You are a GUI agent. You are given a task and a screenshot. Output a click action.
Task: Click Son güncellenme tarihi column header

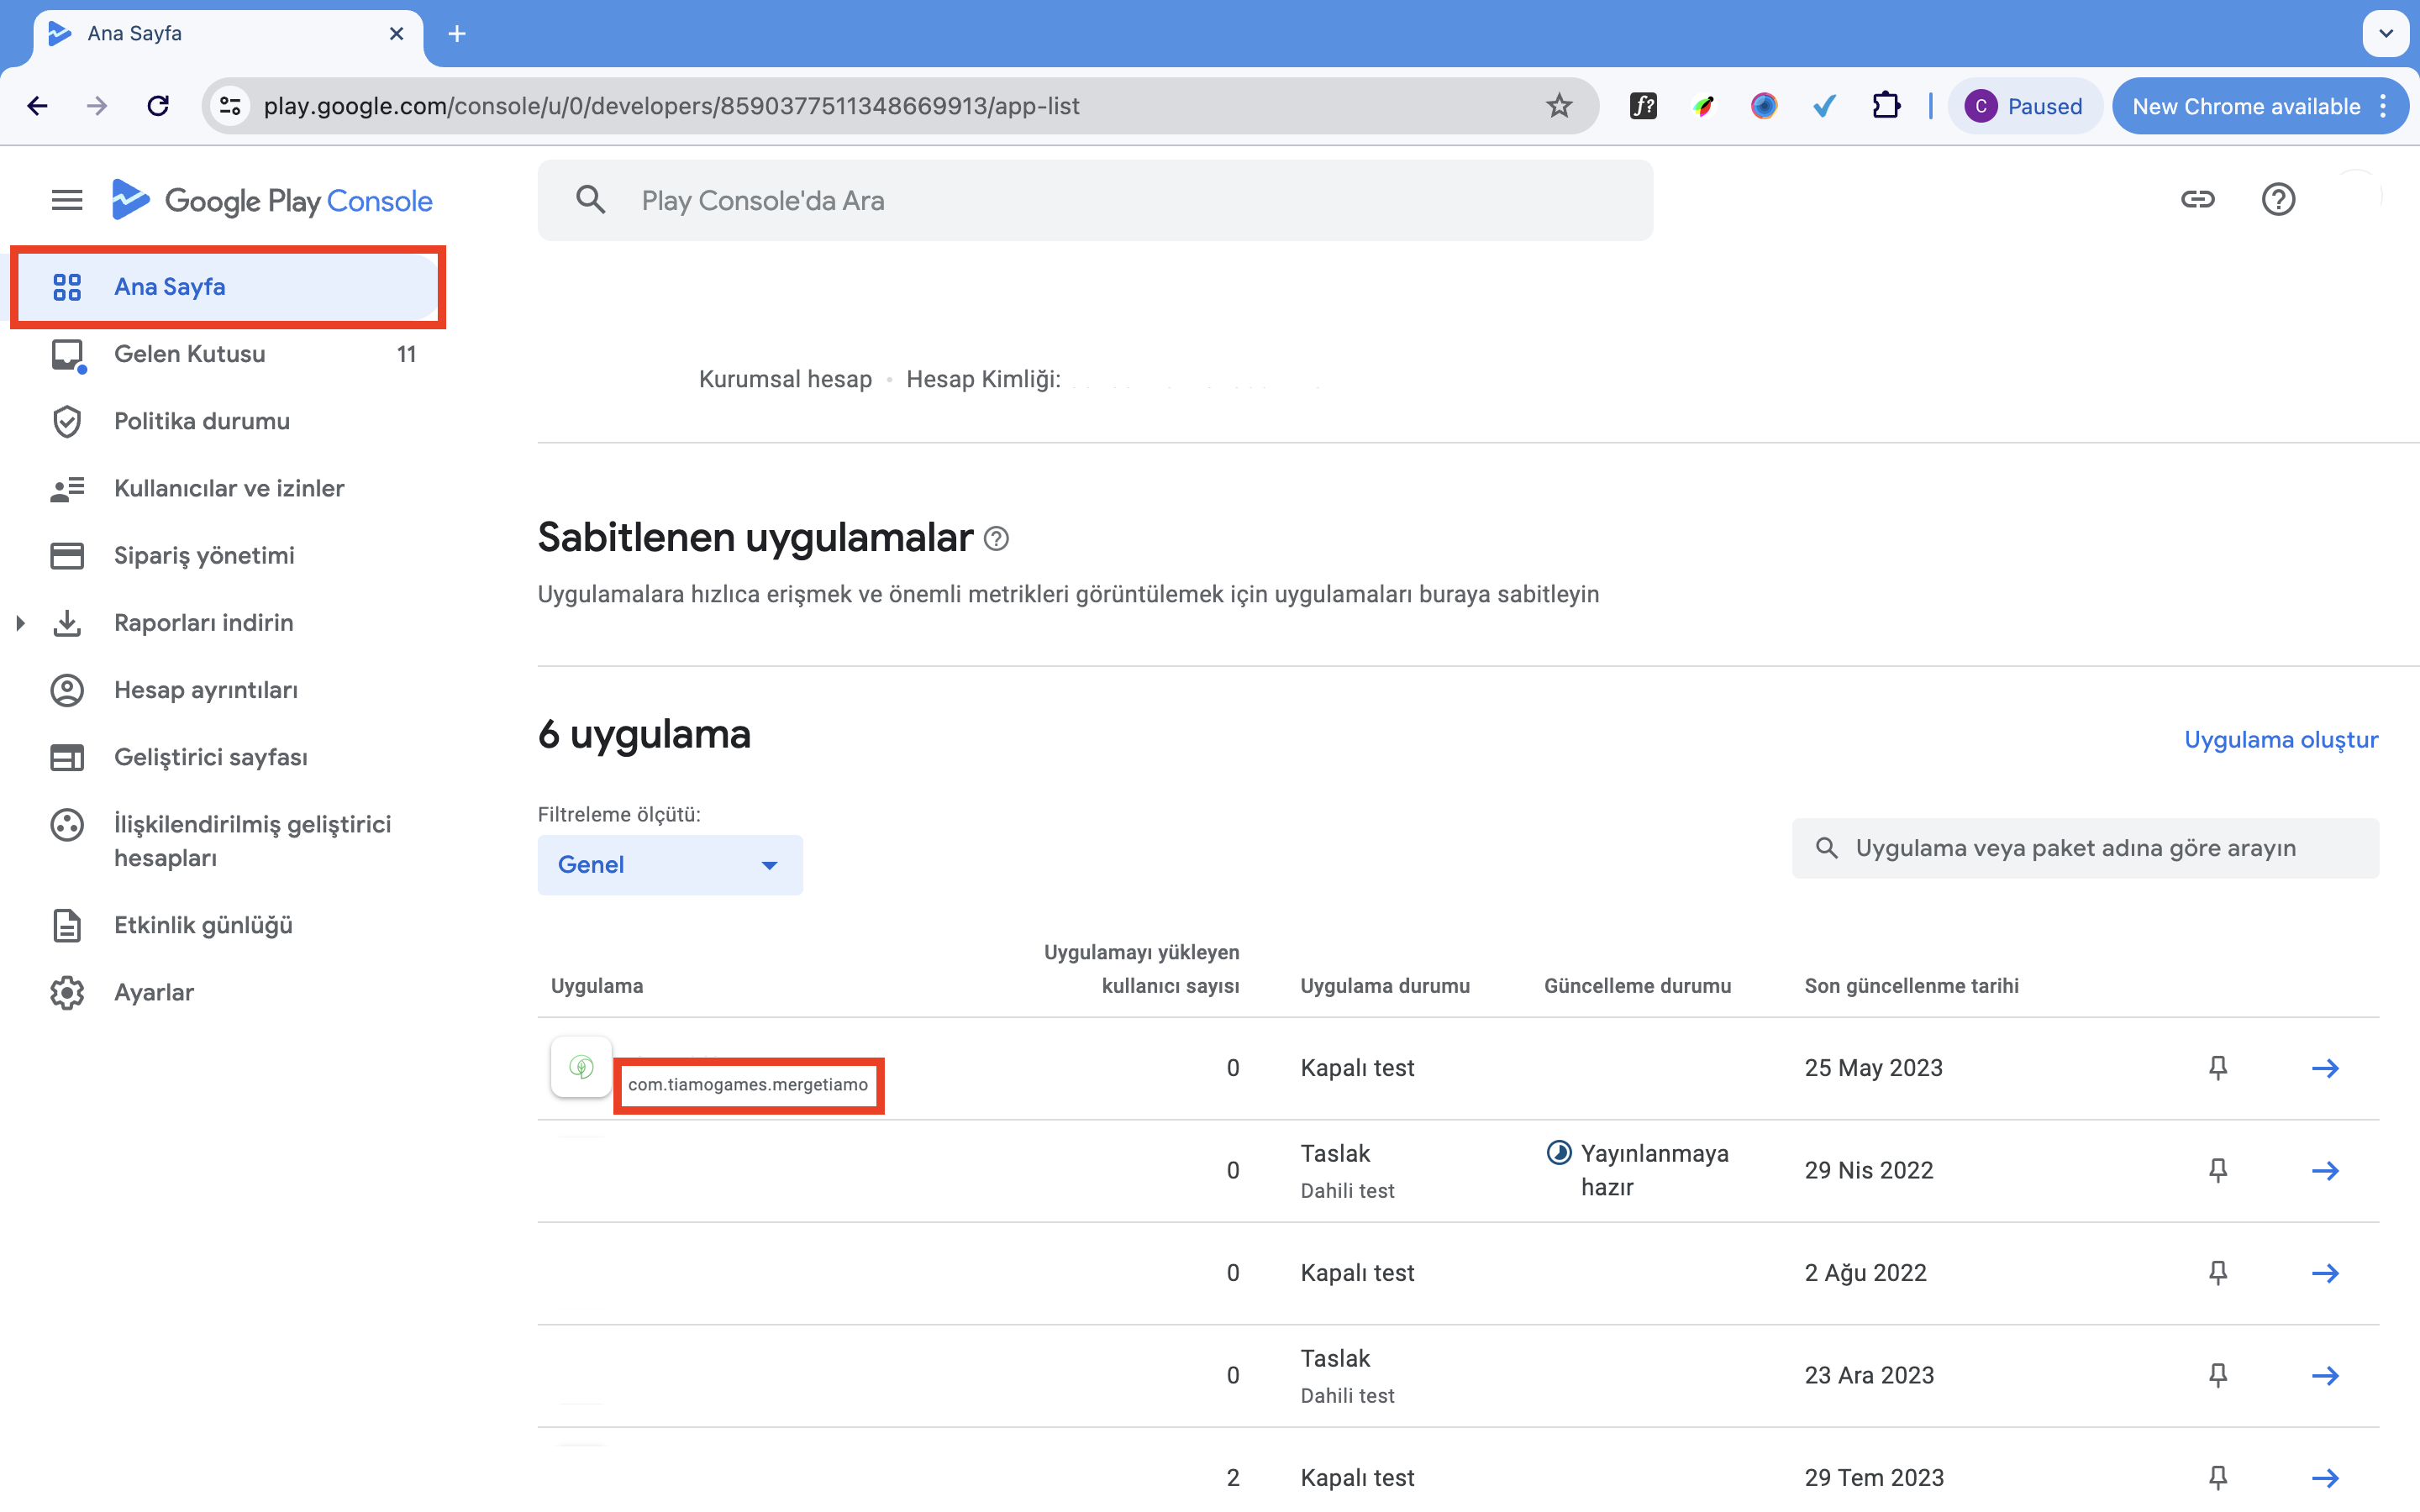[1911, 986]
